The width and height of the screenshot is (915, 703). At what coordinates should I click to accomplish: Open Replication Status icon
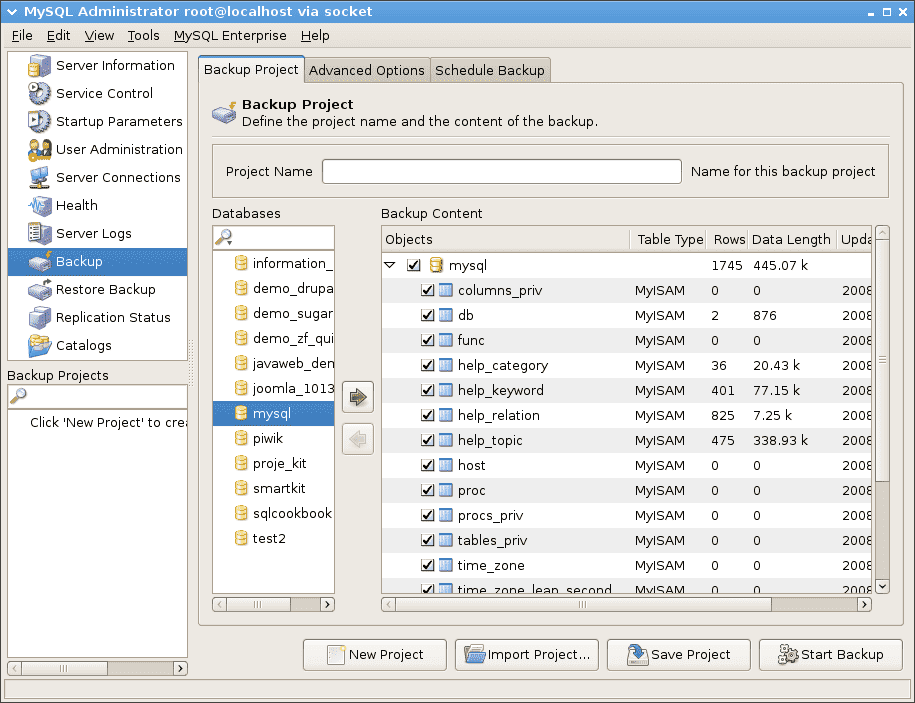(39, 317)
